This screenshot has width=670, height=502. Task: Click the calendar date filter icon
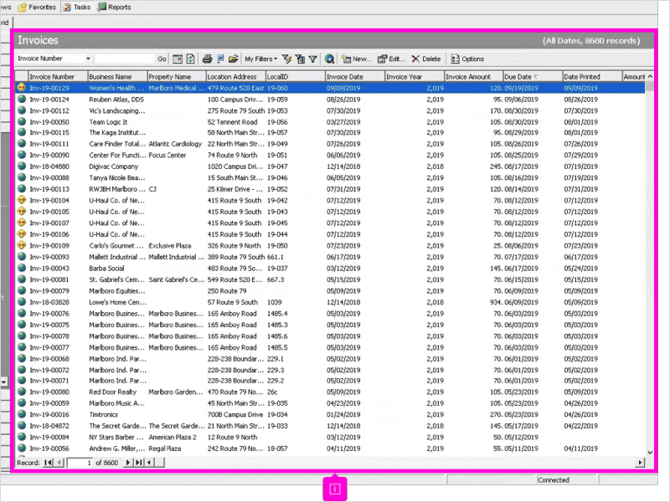[x=177, y=59]
